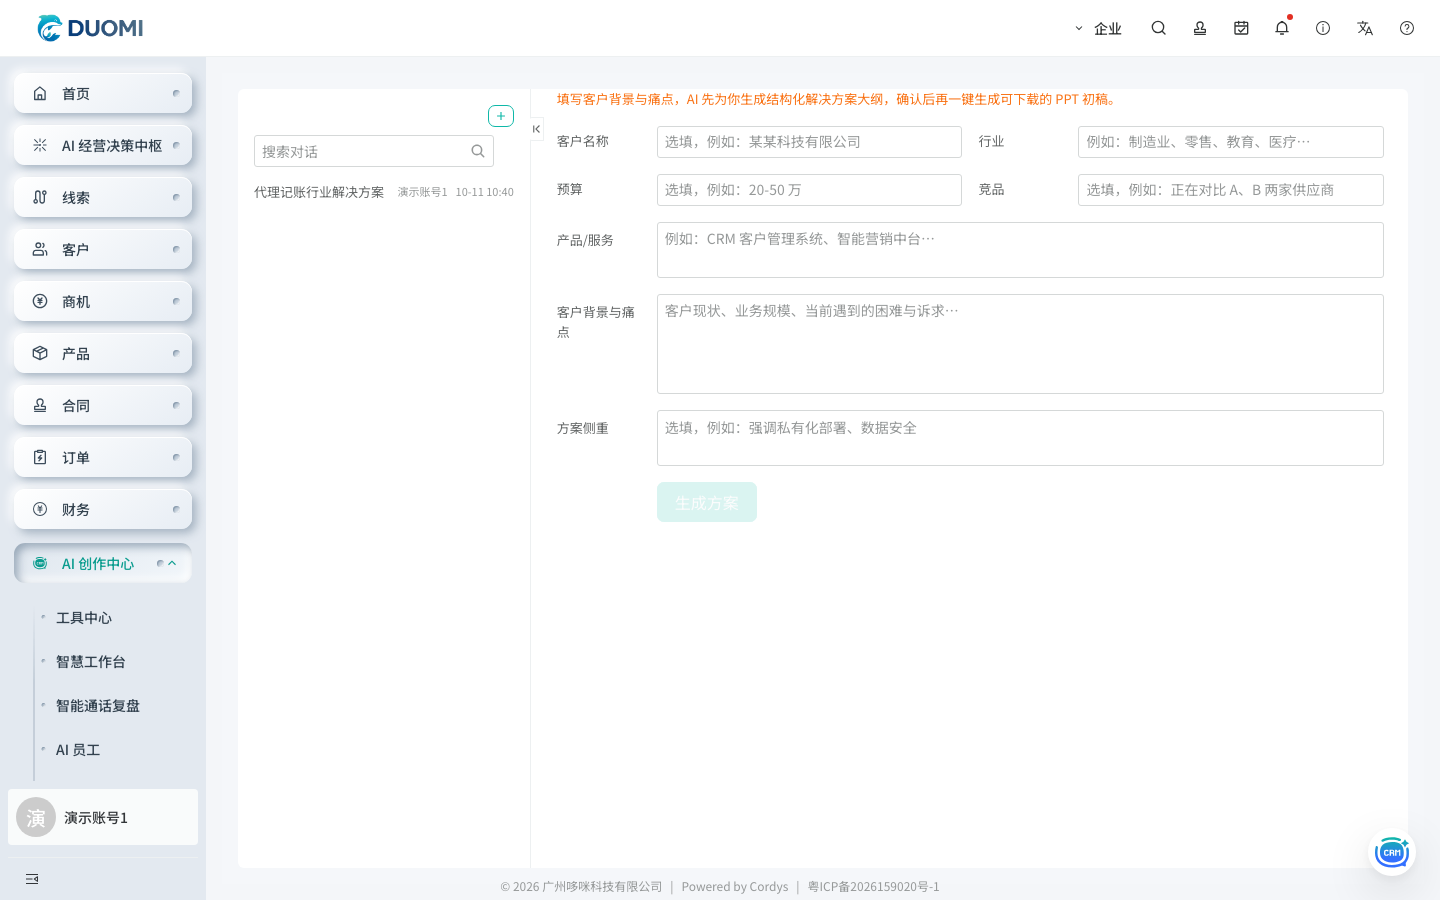
Task: Open the 客户 menu
Action: [103, 249]
